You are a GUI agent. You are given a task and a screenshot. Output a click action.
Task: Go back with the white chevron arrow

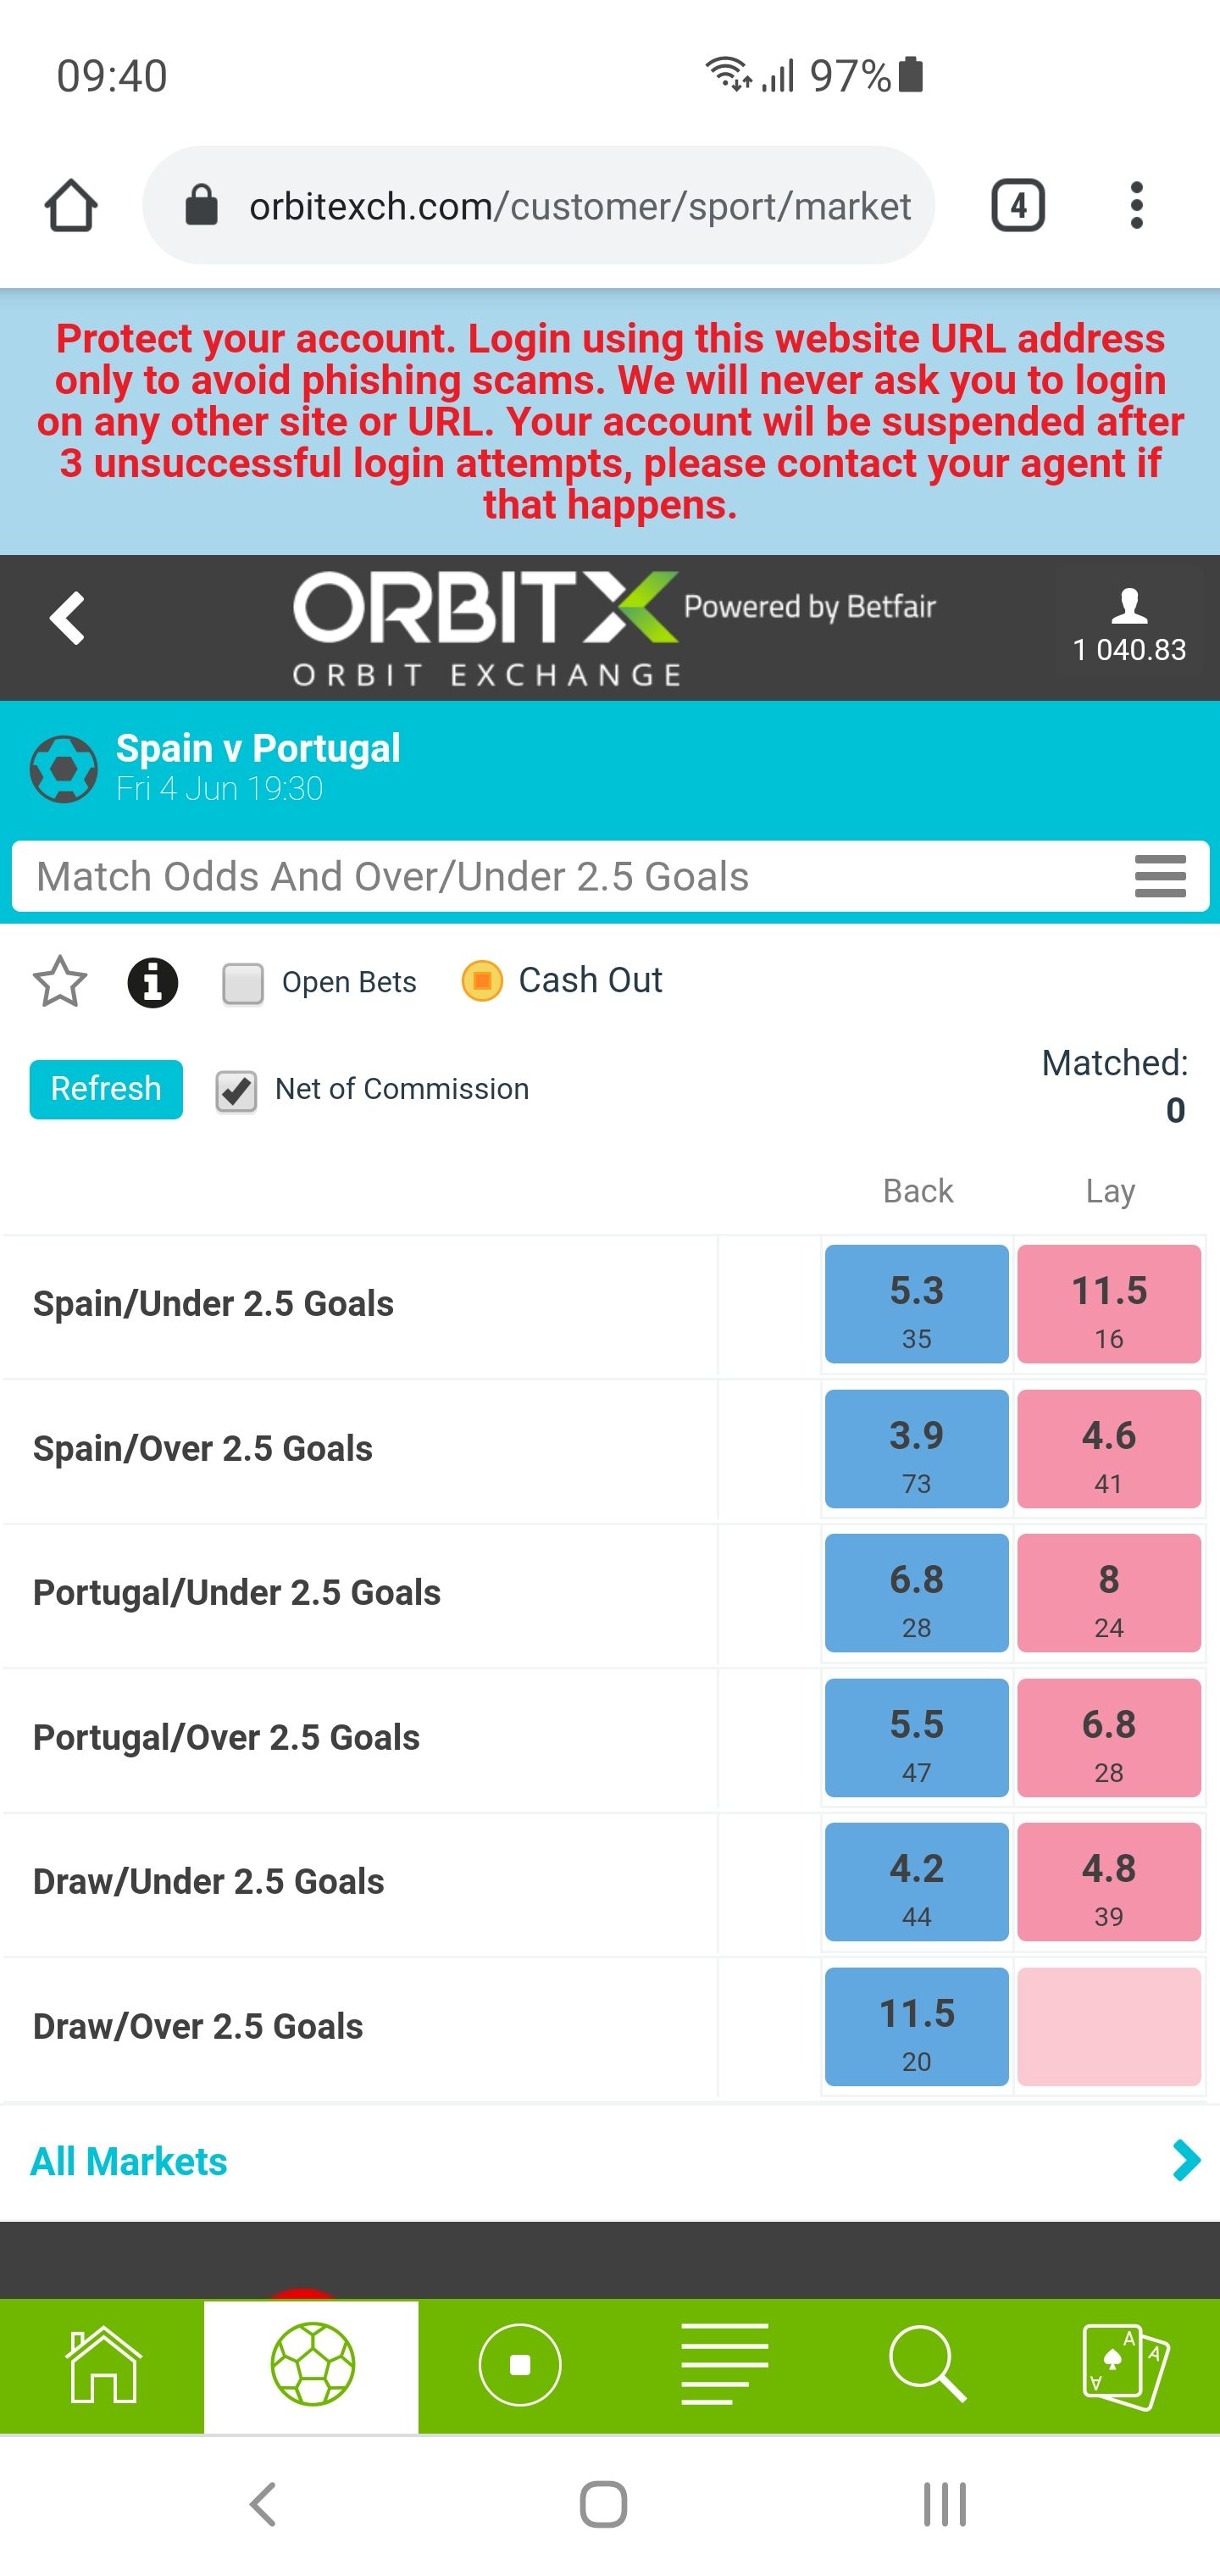68,618
